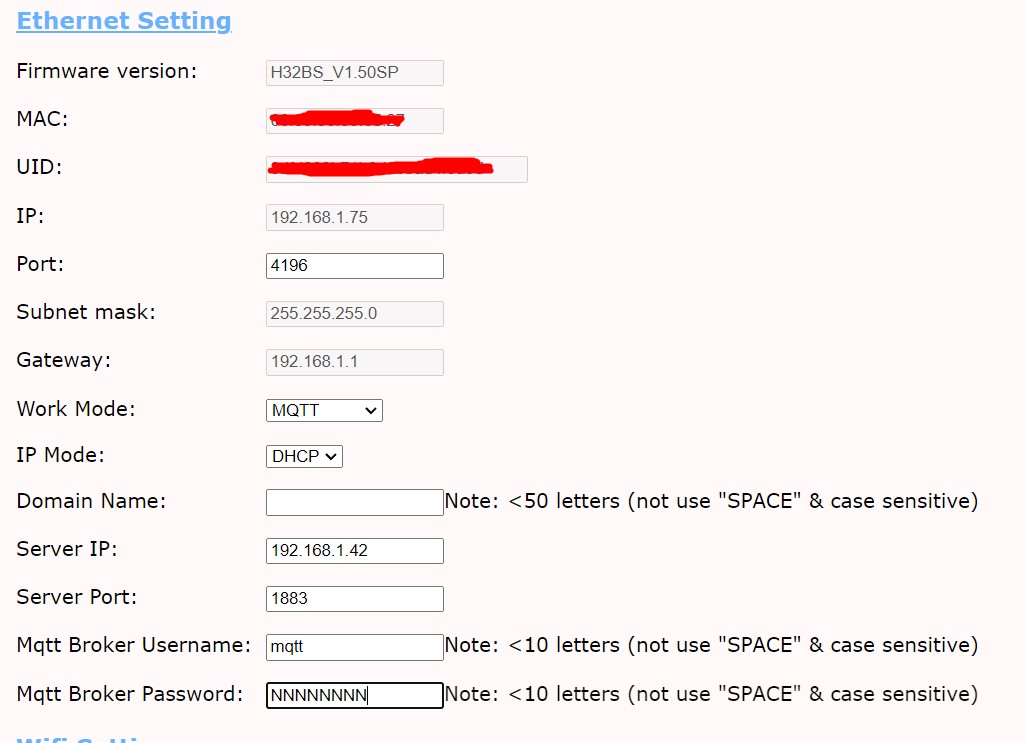Expand the IP Mode dropdown set to DHCP

304,456
